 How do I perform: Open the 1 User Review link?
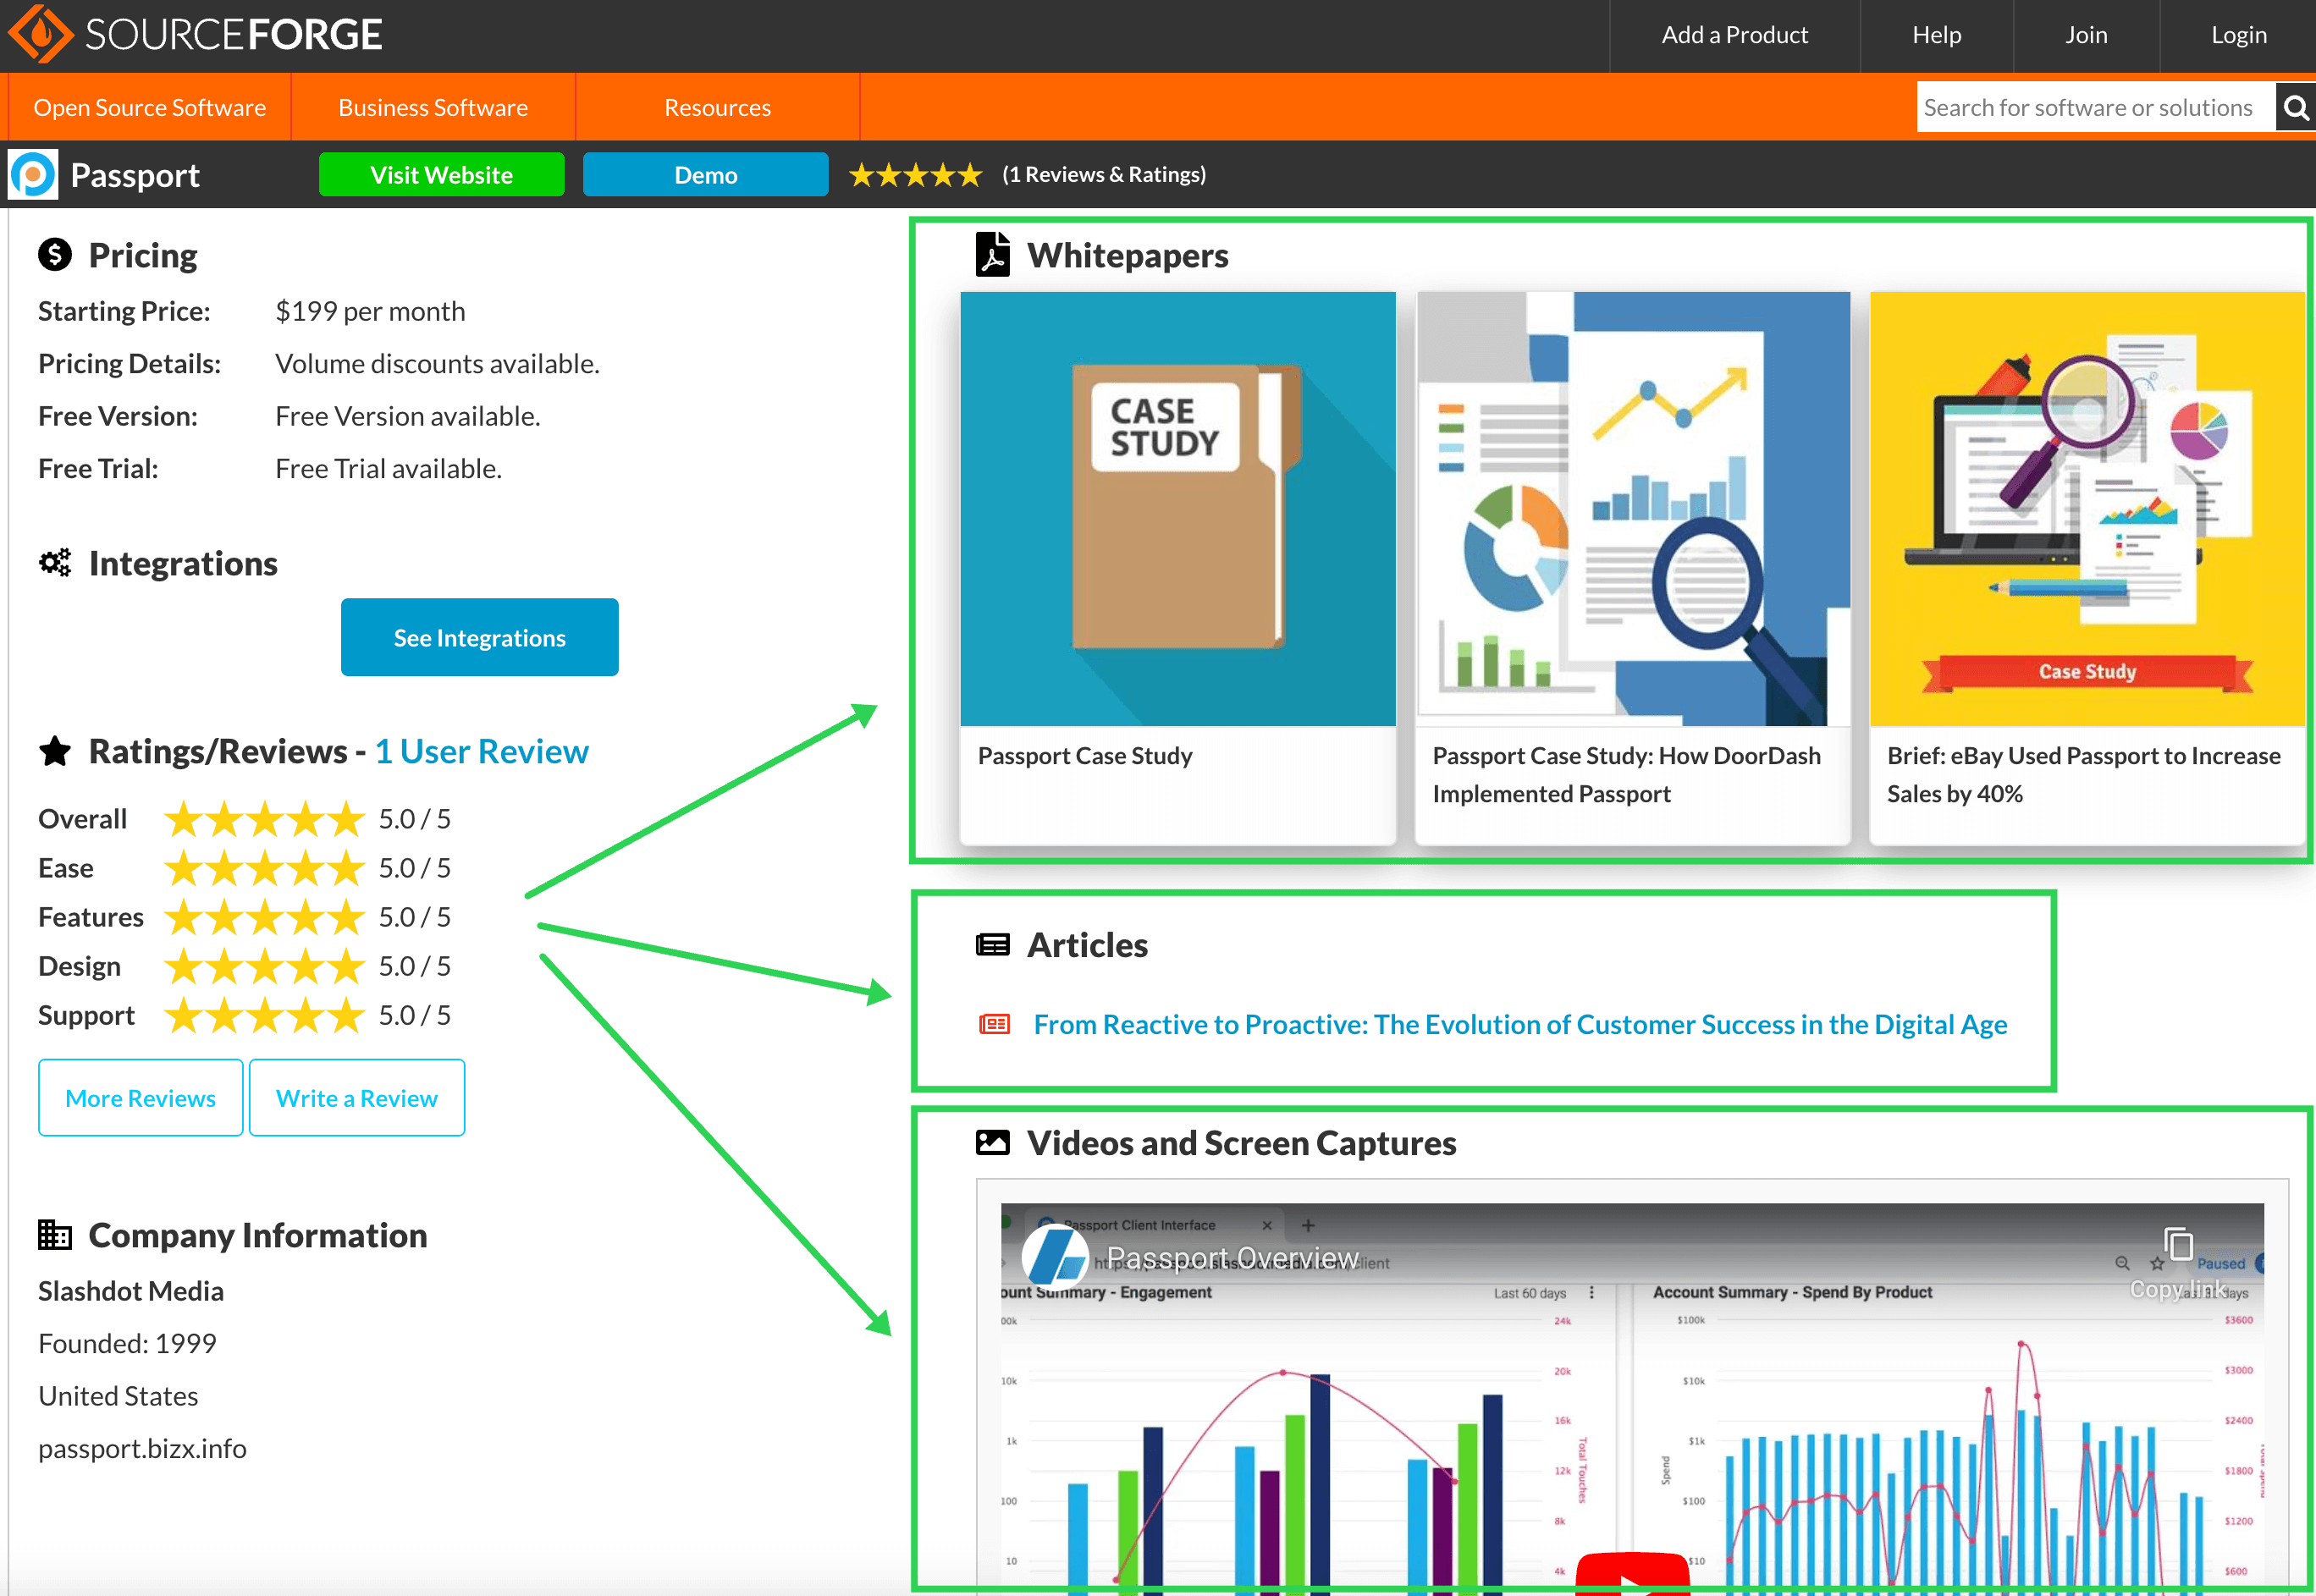pyautogui.click(x=482, y=751)
